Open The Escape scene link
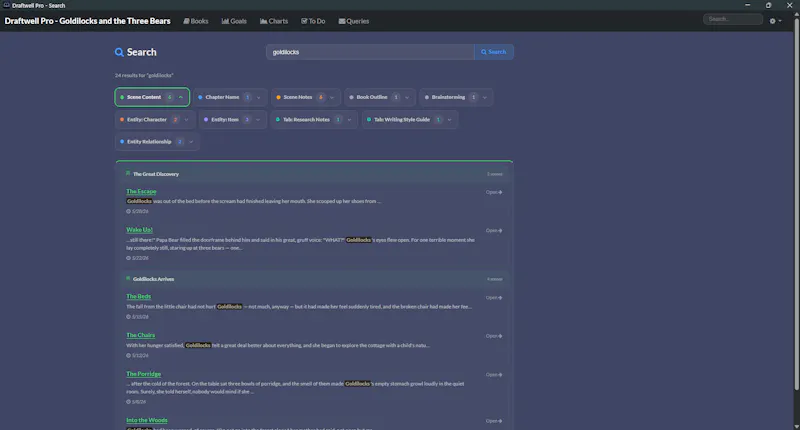800x430 pixels. 141,191
